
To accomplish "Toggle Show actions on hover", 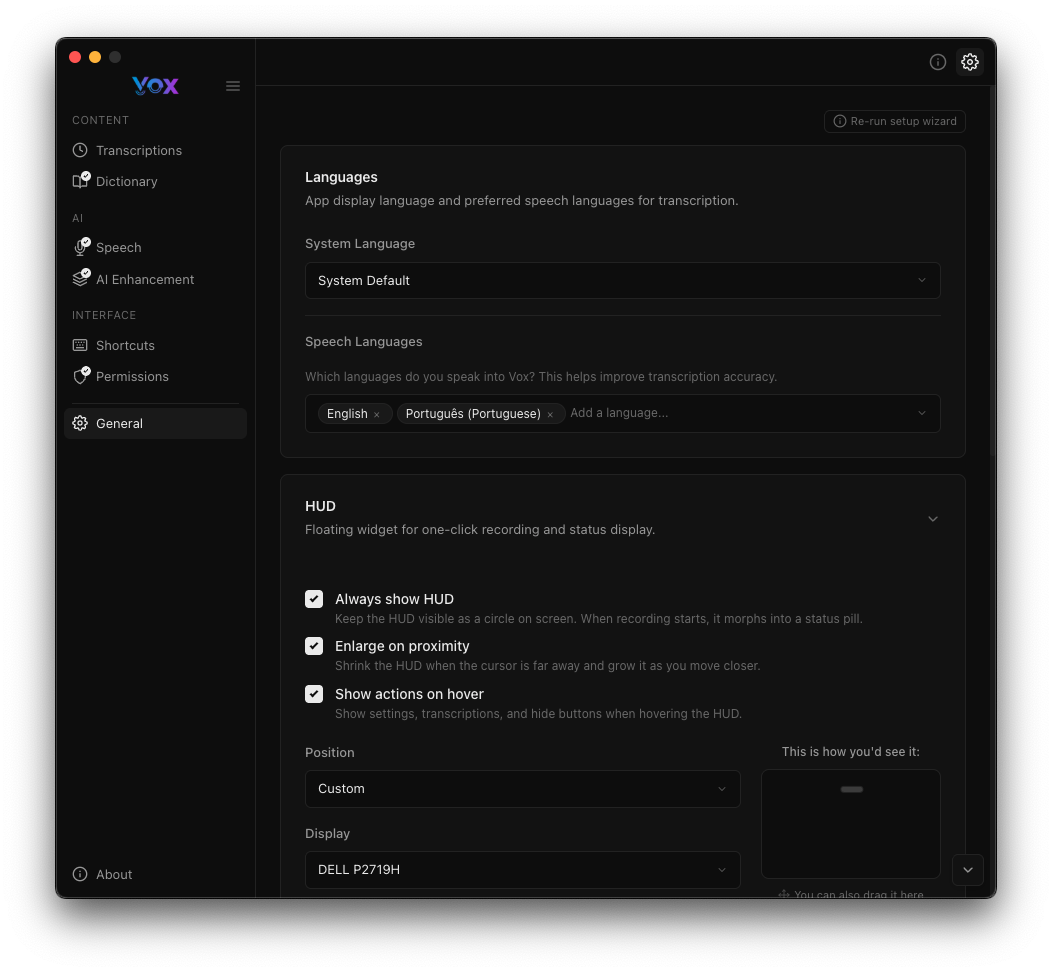I will click(314, 694).
